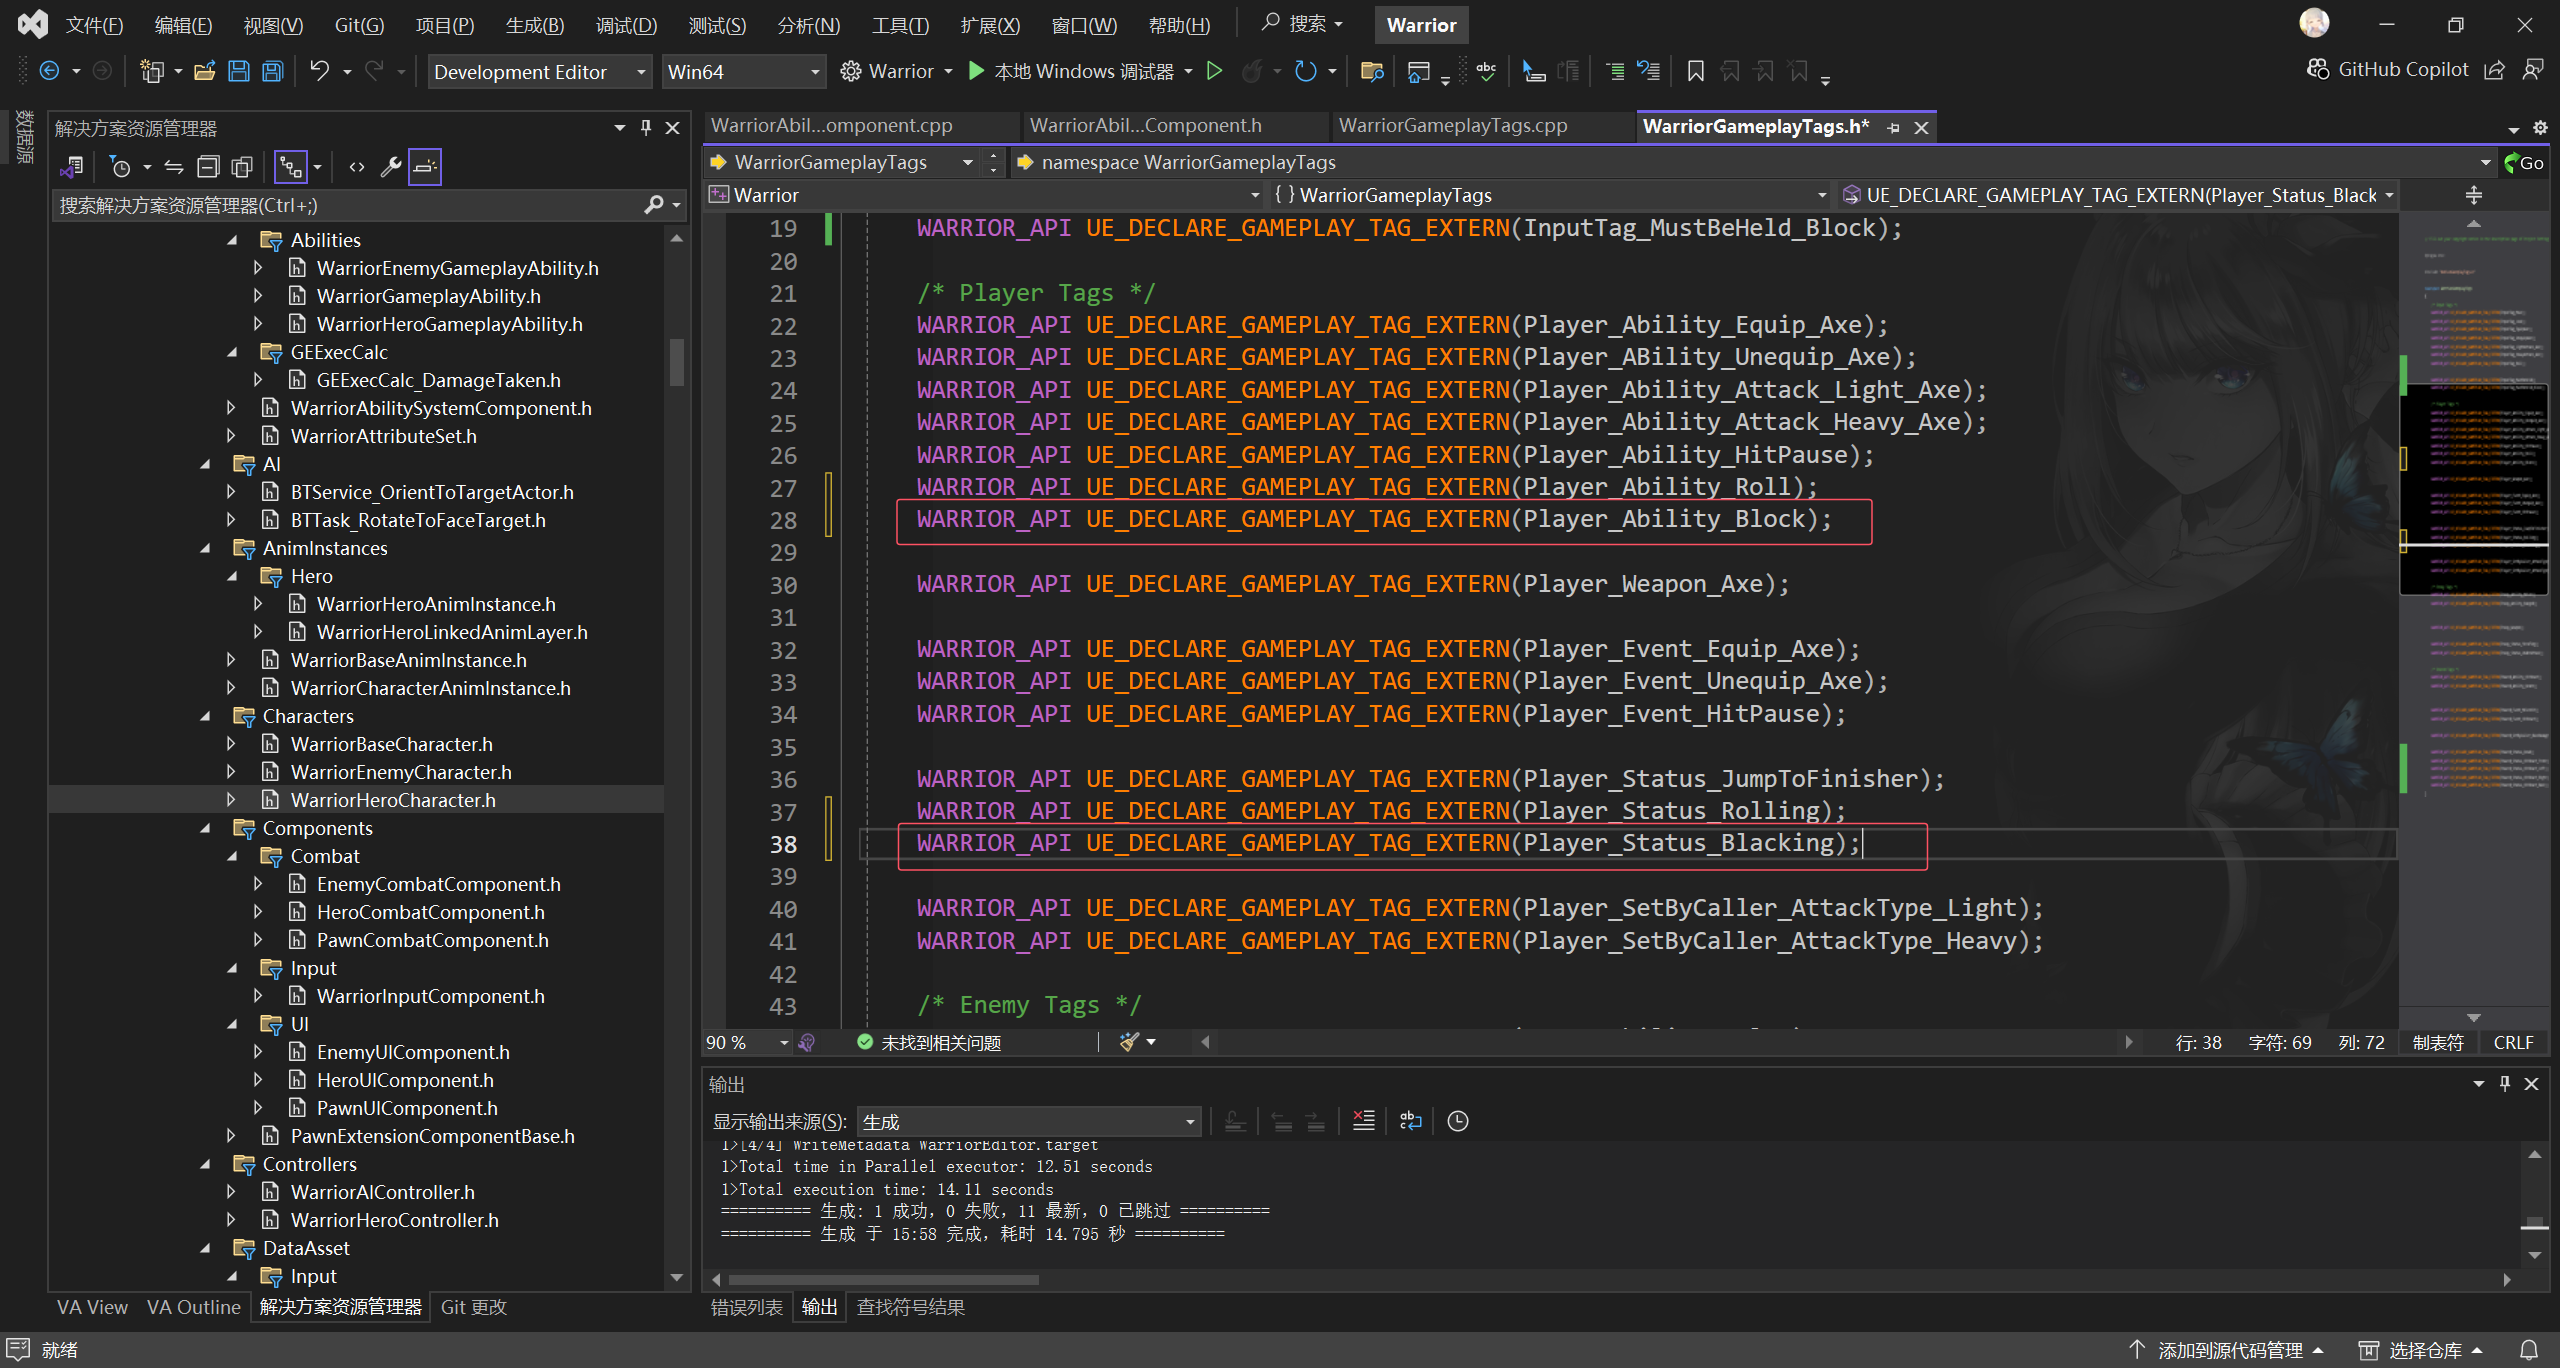Click the Open File folder icon

[x=205, y=71]
